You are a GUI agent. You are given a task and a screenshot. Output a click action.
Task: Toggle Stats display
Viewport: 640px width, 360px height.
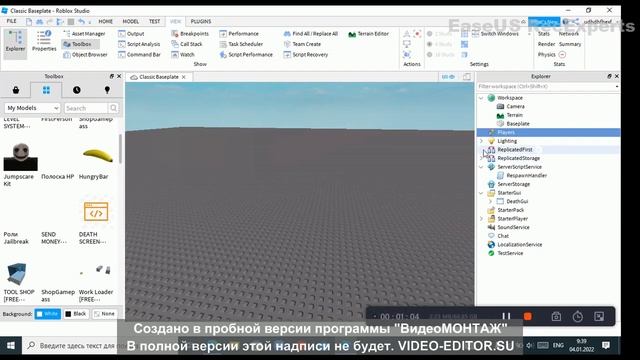click(x=544, y=34)
